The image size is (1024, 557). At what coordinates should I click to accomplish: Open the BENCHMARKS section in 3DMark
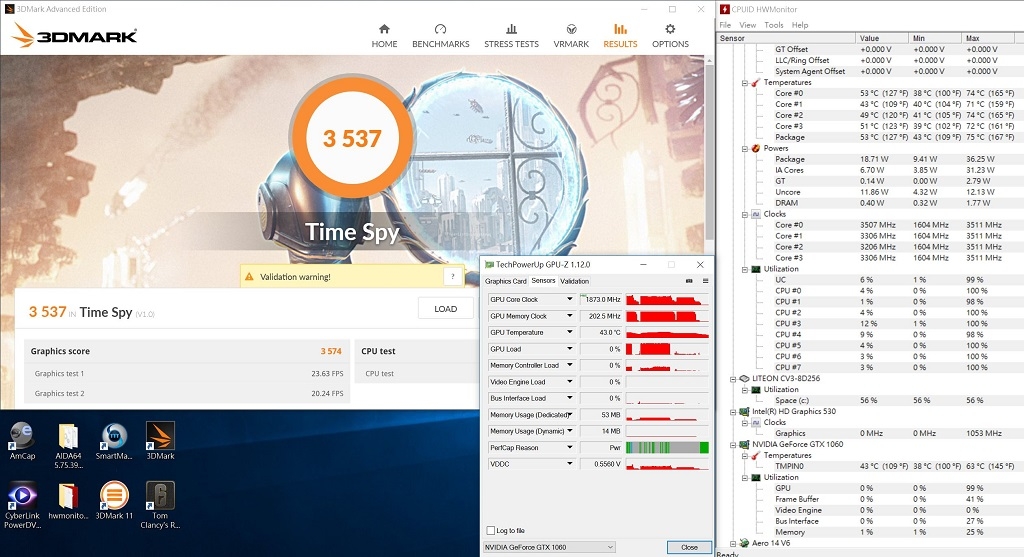(x=440, y=36)
